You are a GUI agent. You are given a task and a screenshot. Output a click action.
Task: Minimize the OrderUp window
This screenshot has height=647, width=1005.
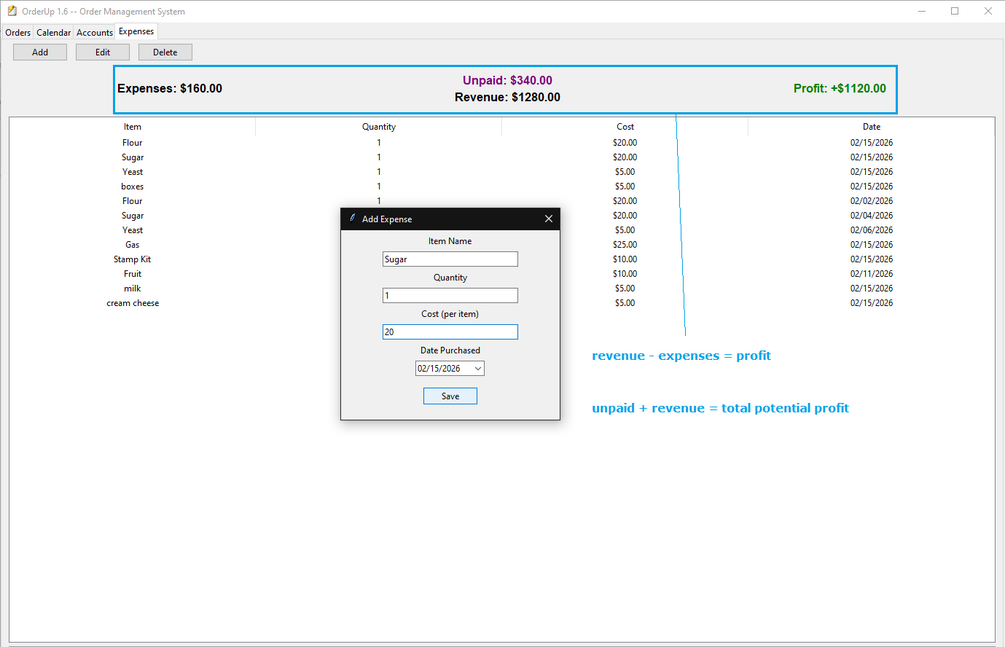[922, 11]
